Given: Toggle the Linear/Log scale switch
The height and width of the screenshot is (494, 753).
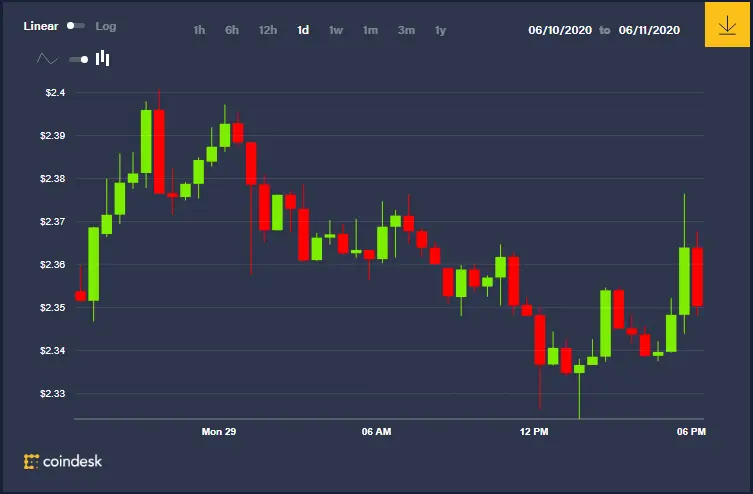Looking at the screenshot, I should coord(76,25).
